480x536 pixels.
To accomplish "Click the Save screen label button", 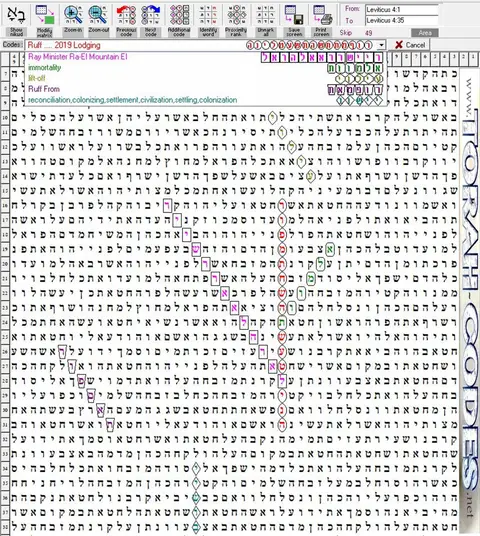I will click(x=294, y=32).
